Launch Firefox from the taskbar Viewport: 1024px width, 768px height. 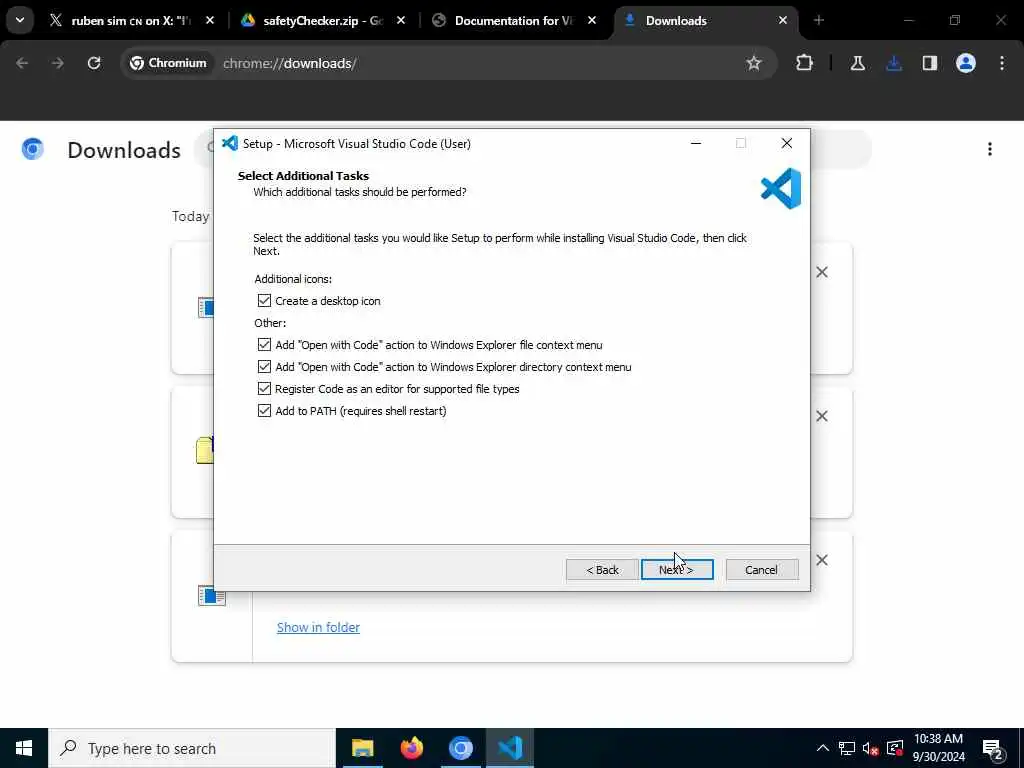point(411,748)
